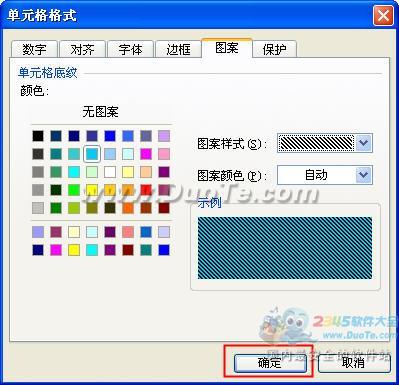Switch to the 数字 tab
The height and width of the screenshot is (385, 399).
35,49
